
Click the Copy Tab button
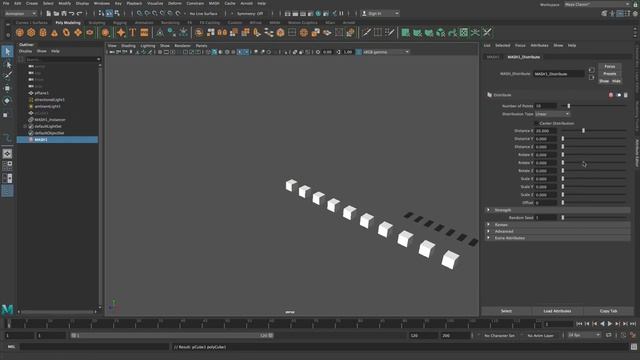pyautogui.click(x=608, y=311)
